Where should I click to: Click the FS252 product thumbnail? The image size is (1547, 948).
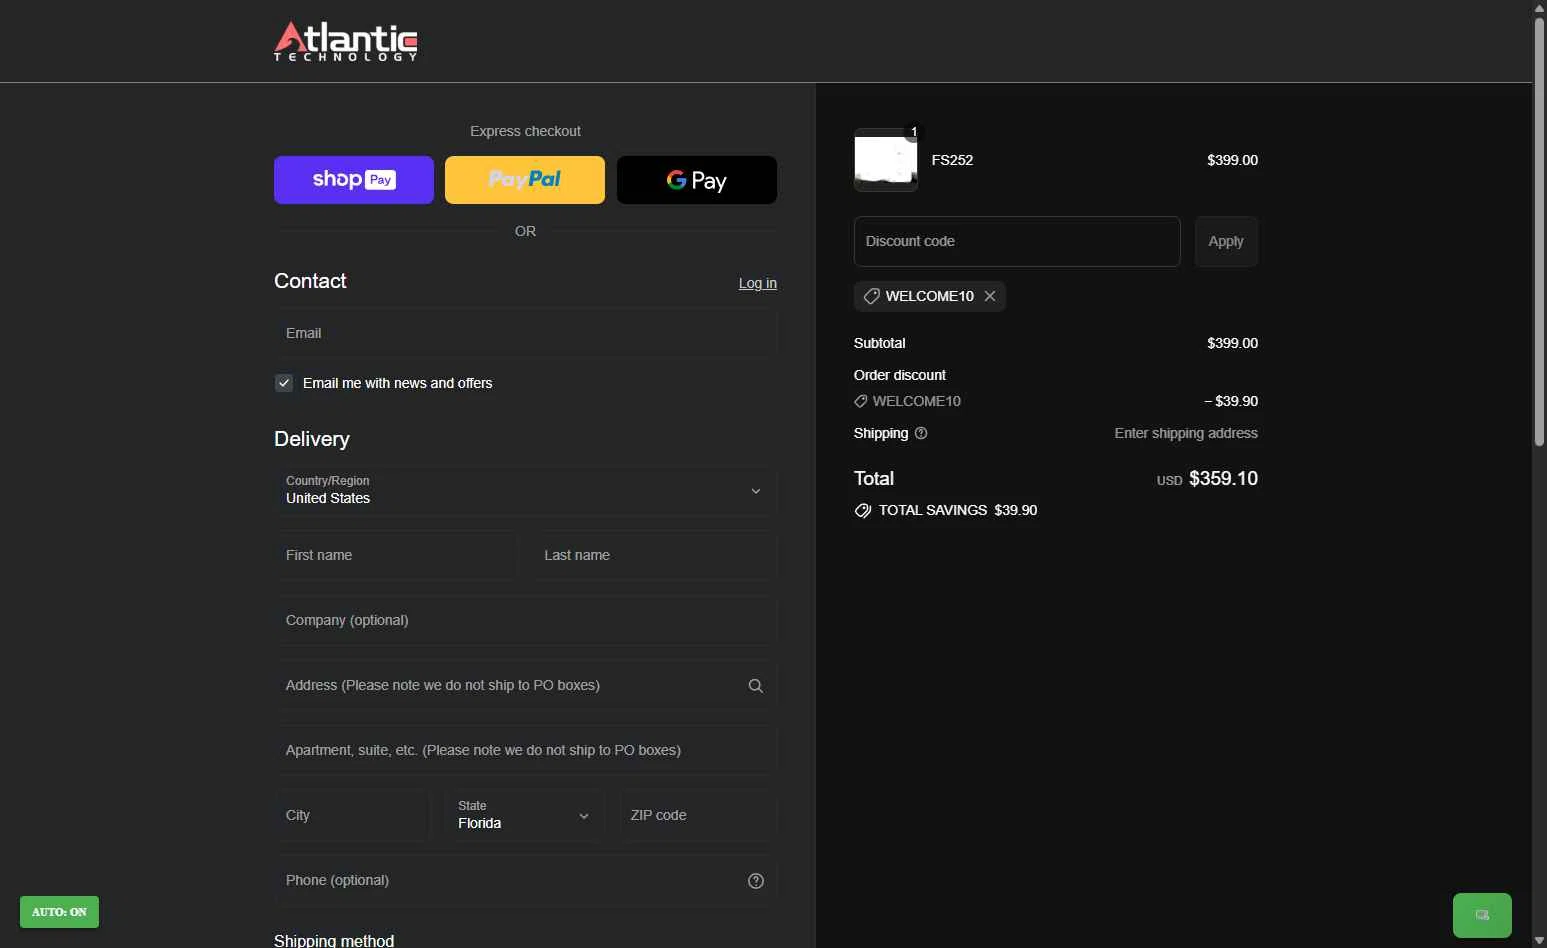[x=886, y=160]
